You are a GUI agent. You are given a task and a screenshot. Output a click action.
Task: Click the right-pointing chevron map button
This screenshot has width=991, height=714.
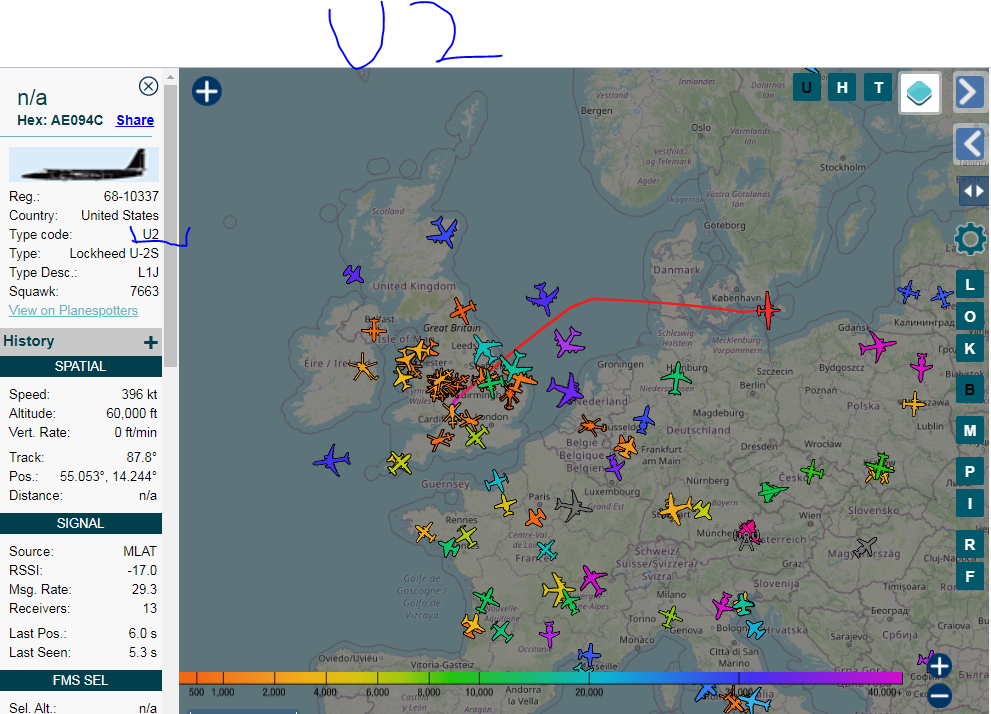pos(970,92)
